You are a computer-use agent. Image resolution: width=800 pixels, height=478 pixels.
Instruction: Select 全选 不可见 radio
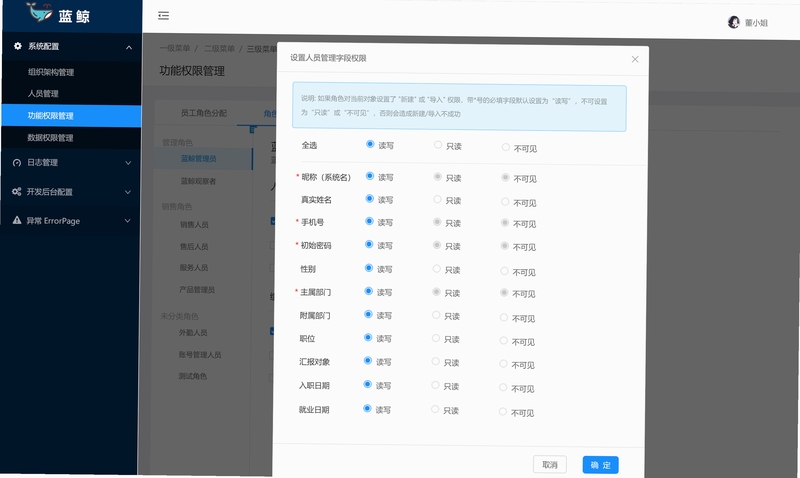coord(506,147)
